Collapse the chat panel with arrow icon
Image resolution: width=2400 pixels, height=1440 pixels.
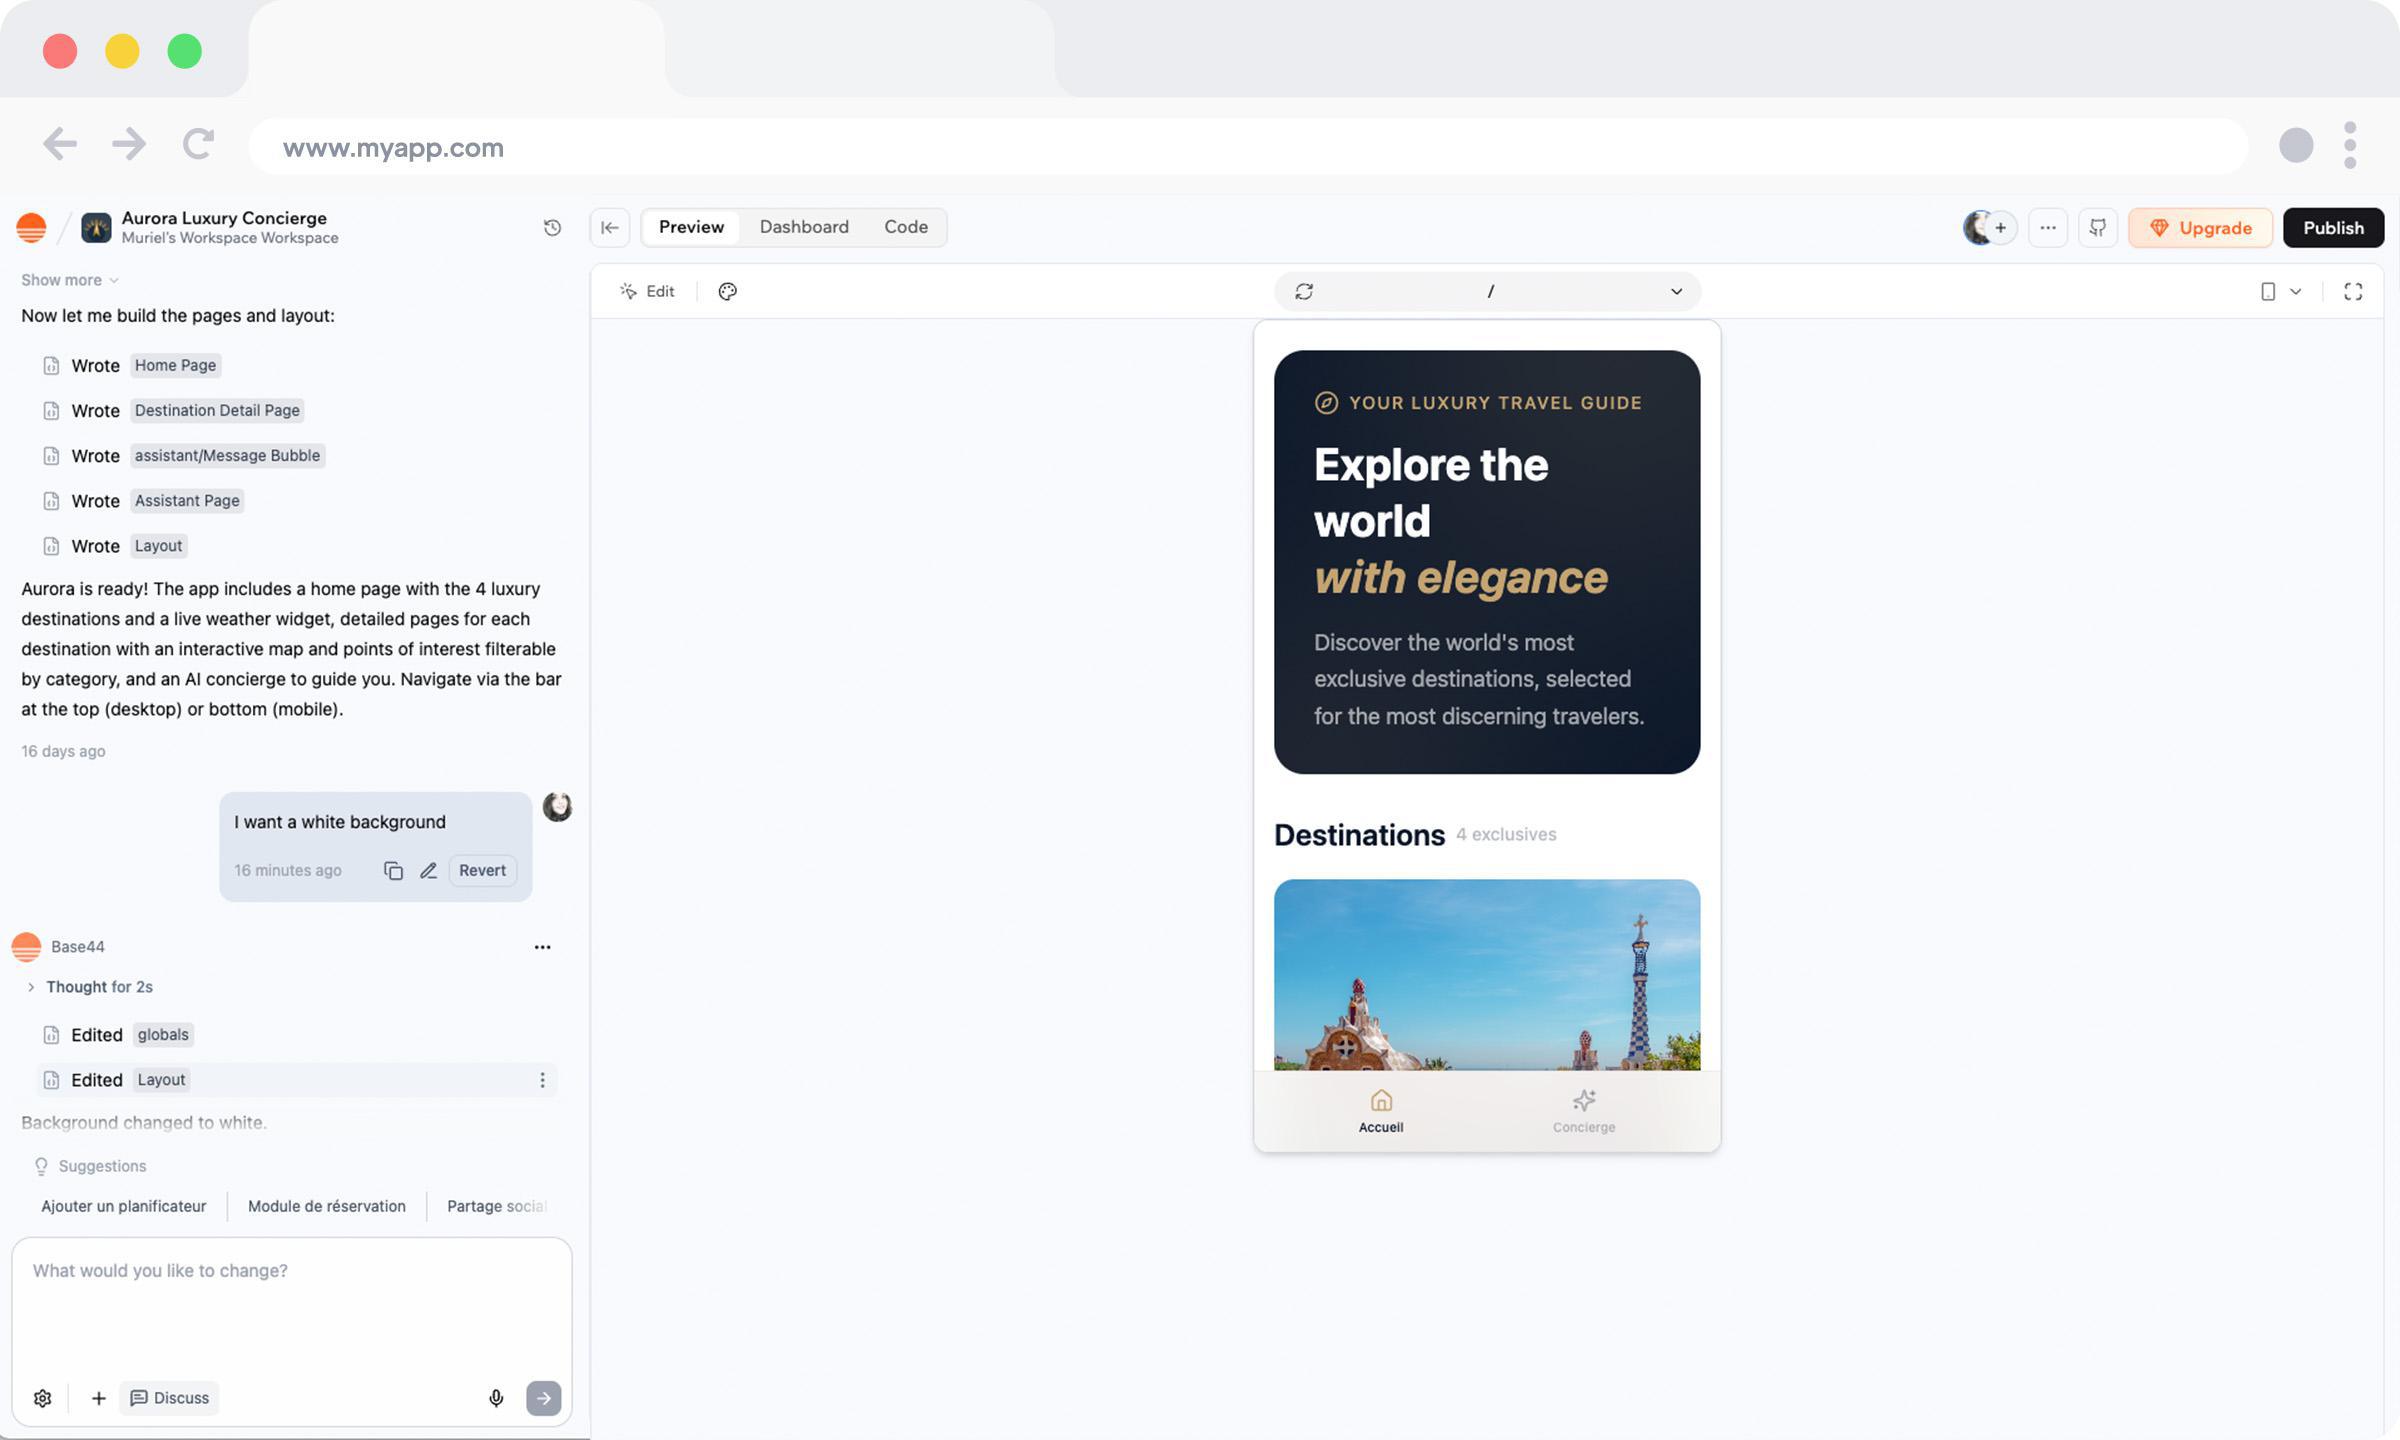[x=609, y=228]
